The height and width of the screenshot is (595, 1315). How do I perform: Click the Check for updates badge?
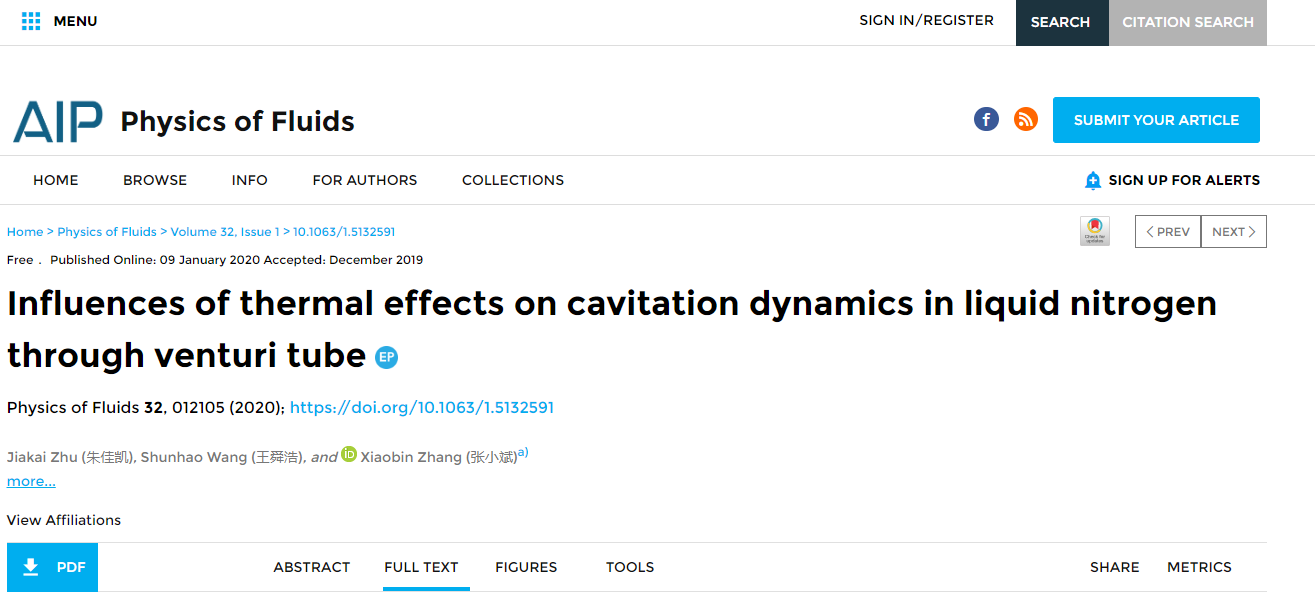coord(1095,231)
